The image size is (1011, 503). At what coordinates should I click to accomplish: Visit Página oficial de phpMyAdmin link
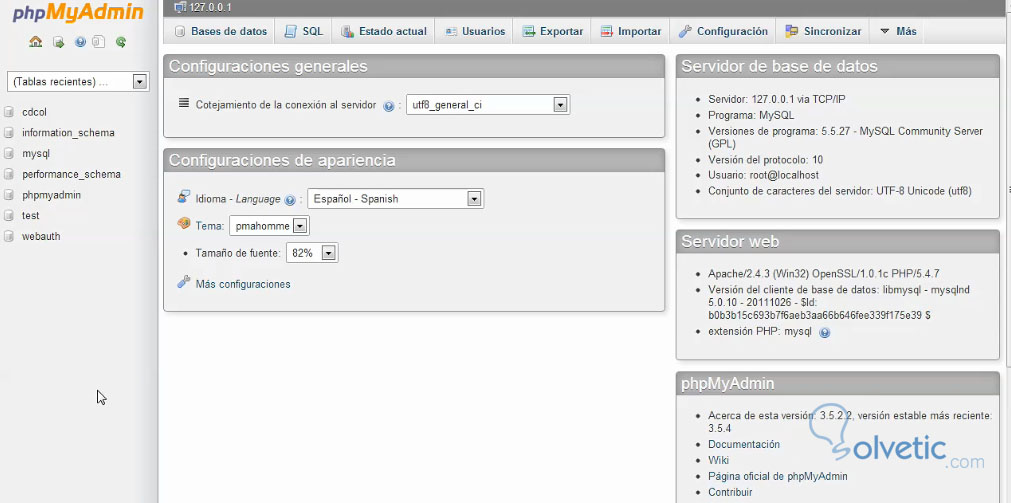click(778, 477)
